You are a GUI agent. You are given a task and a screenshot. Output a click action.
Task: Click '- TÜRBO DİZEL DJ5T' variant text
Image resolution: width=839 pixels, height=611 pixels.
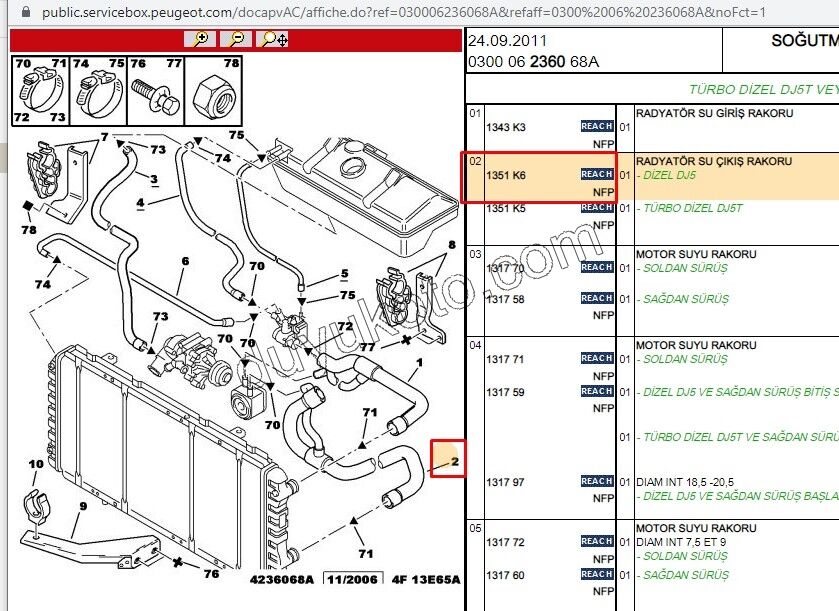pyautogui.click(x=689, y=208)
